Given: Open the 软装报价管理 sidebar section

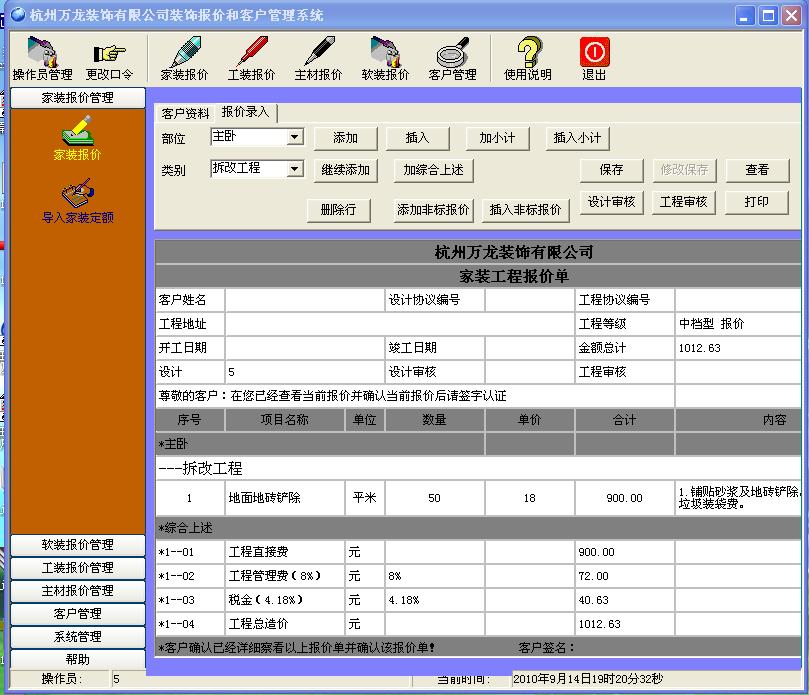Looking at the screenshot, I should (x=77, y=545).
